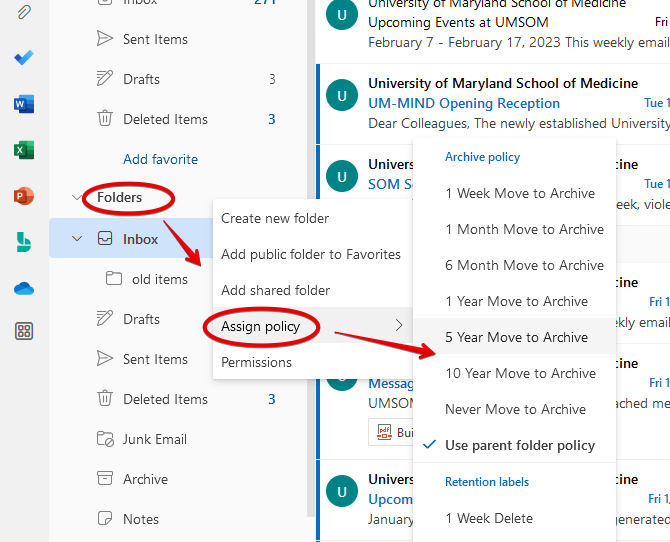Screen dimensions: 670x542
Task: Open the Bing icon in app rail
Action: pyautogui.click(x=24, y=243)
